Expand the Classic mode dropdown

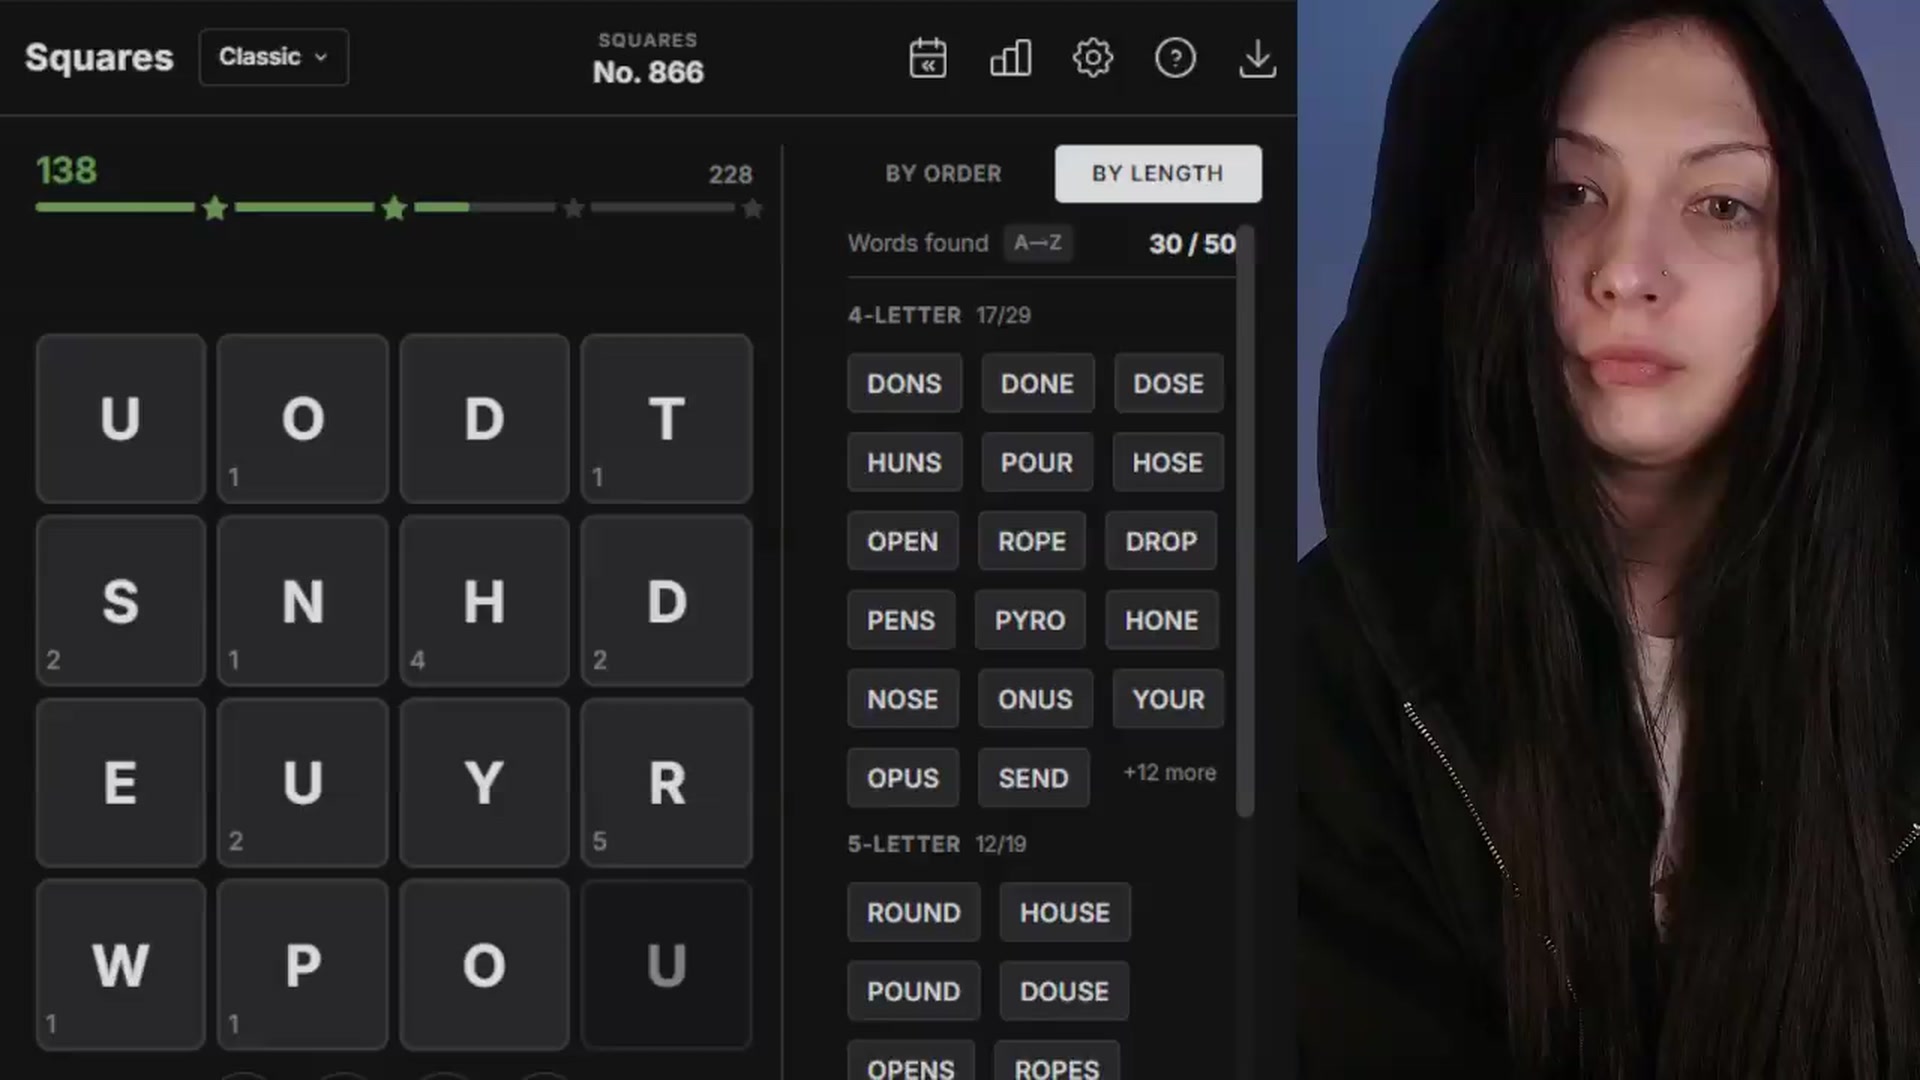tap(273, 57)
